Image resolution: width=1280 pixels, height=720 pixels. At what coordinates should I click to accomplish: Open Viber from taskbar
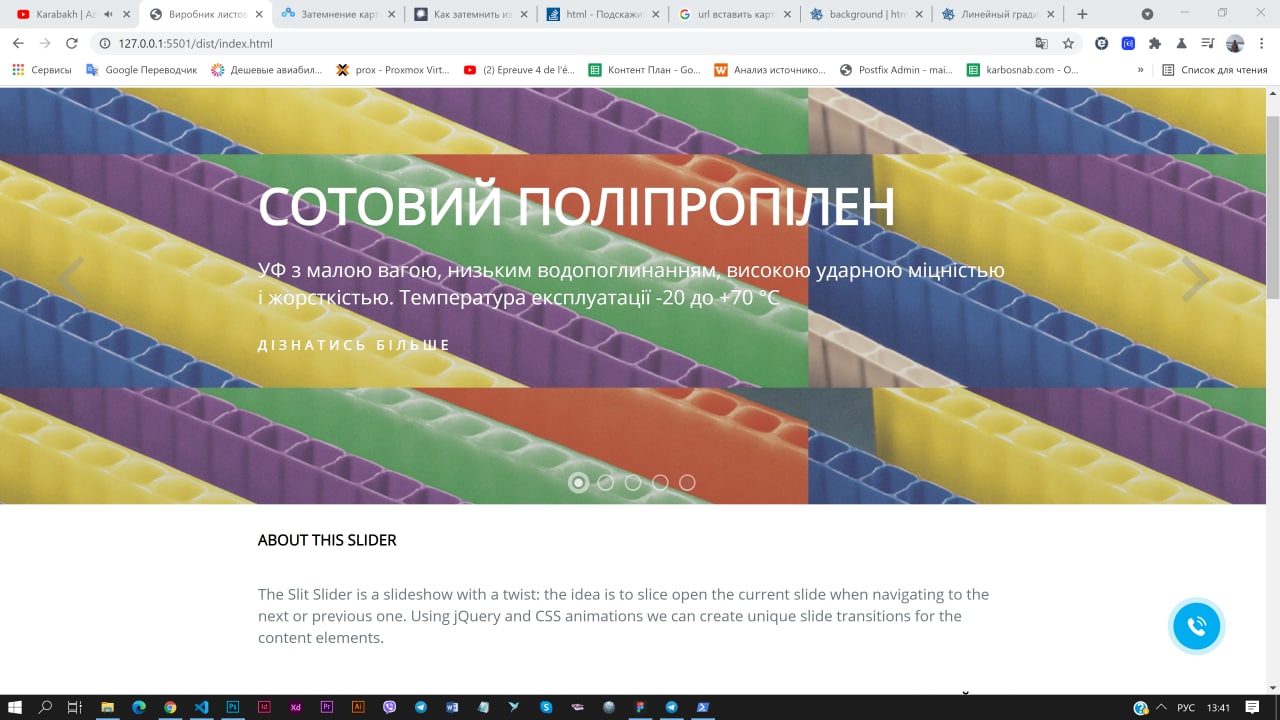click(389, 707)
